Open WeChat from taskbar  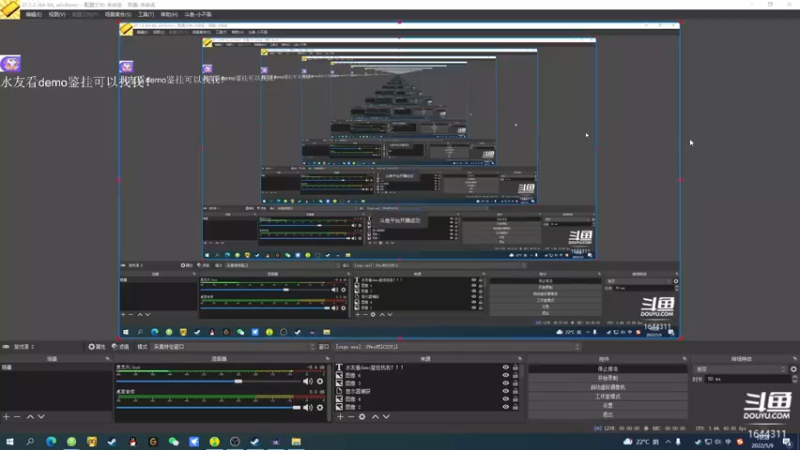173,442
